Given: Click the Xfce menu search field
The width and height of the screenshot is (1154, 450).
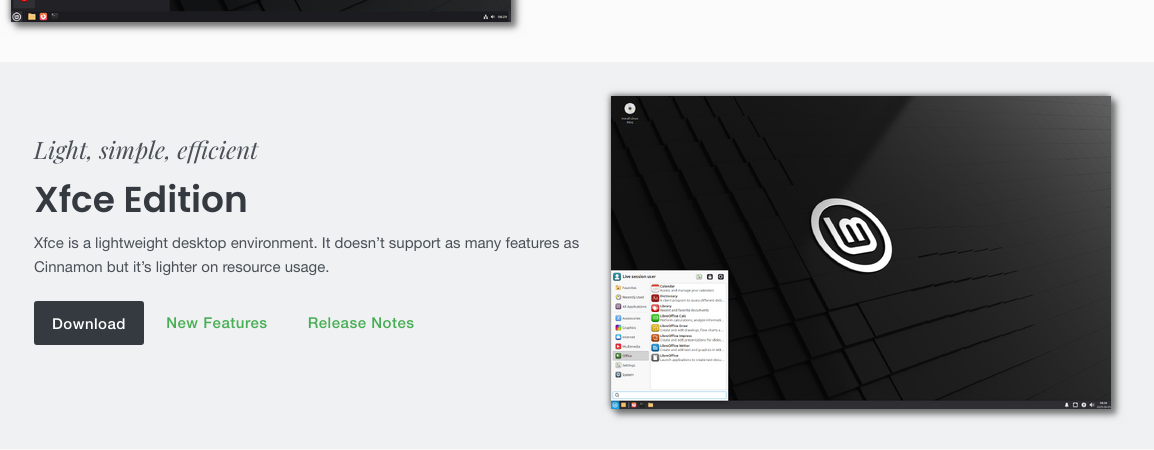Looking at the screenshot, I should tap(669, 395).
